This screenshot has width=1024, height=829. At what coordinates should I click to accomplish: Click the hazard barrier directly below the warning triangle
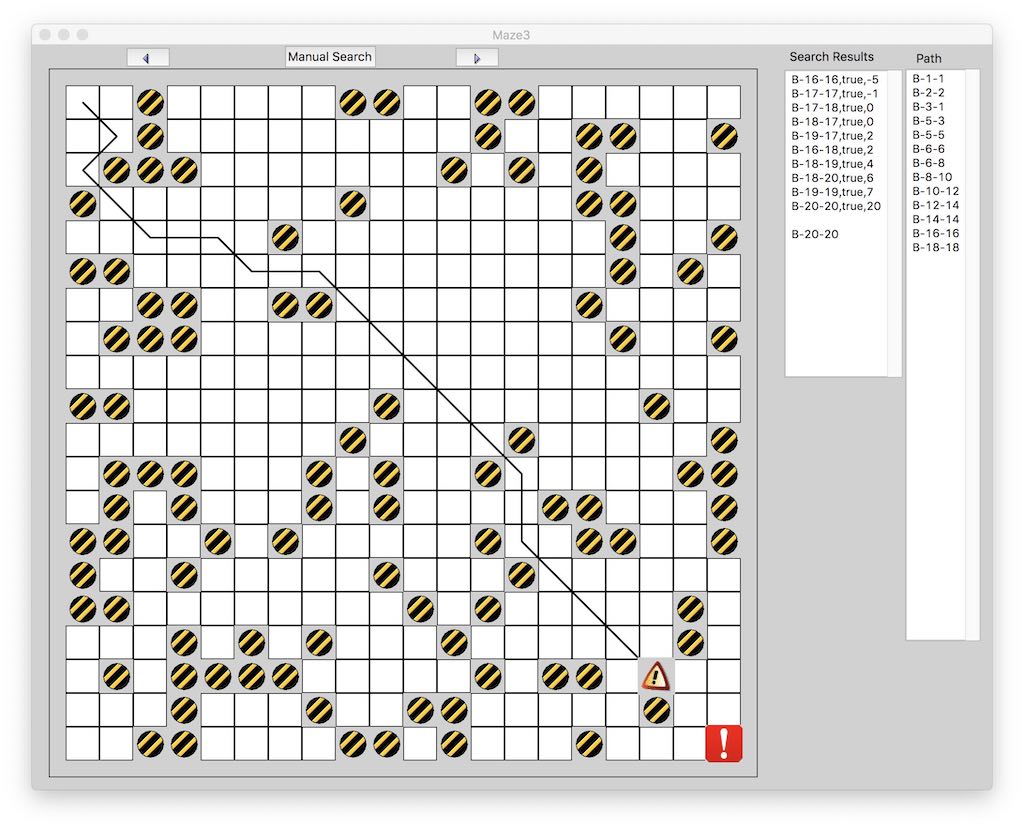pos(655,710)
